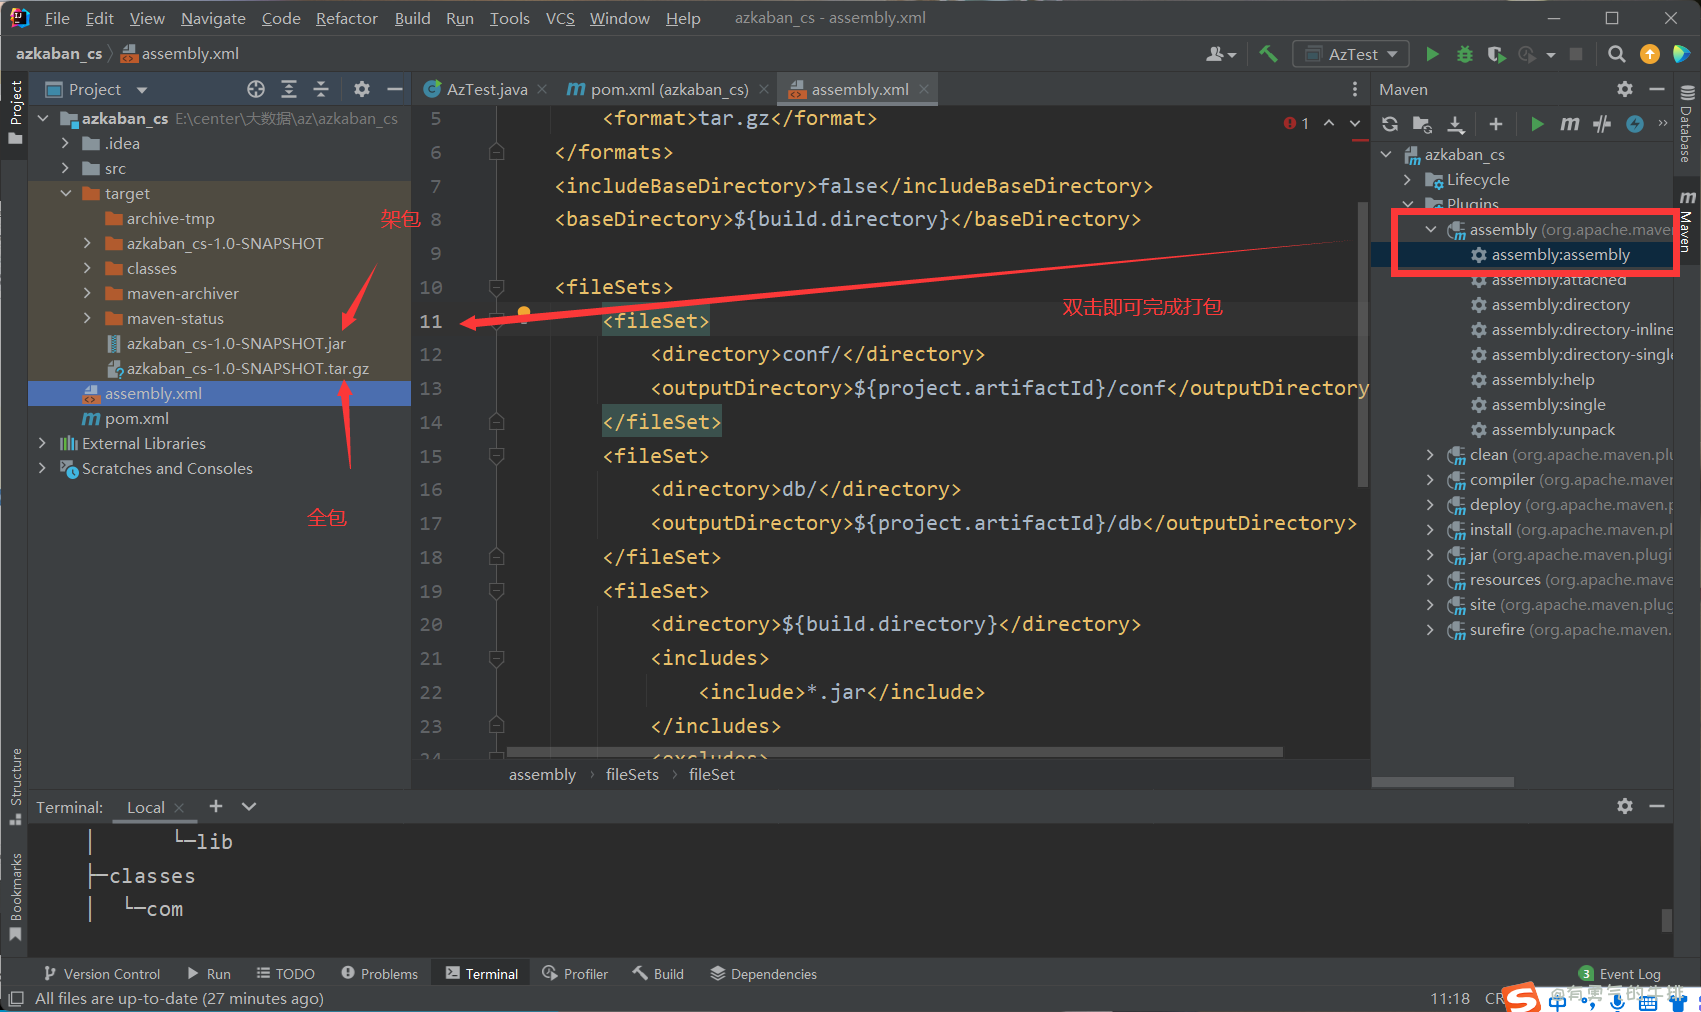Screen dimensions: 1701x1012
Task: Open terminal sessions dropdown chevron
Action: [x=249, y=806]
